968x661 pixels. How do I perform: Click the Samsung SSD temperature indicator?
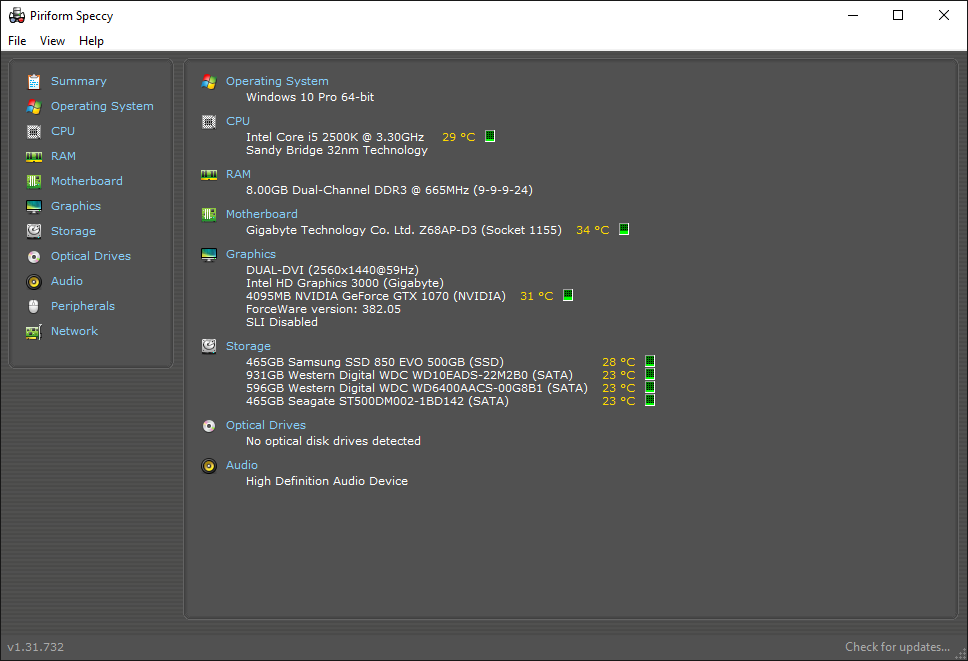[x=649, y=362]
